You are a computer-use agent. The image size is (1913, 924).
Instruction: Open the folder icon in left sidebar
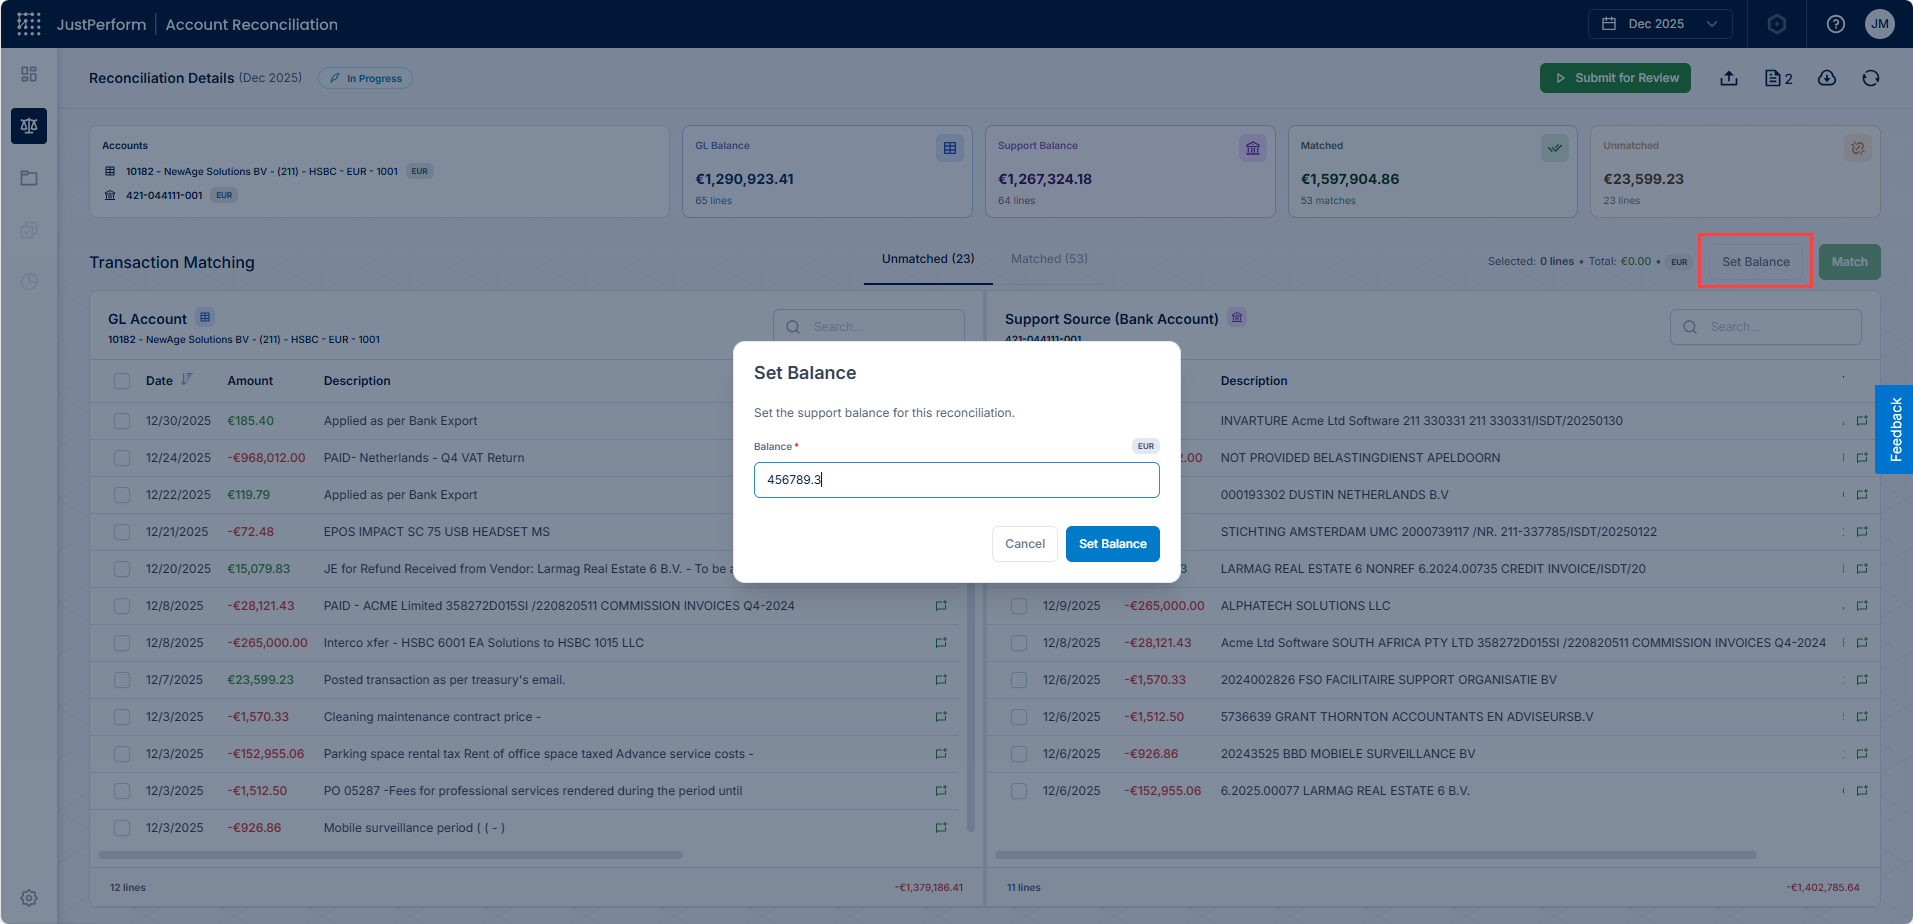pos(29,178)
